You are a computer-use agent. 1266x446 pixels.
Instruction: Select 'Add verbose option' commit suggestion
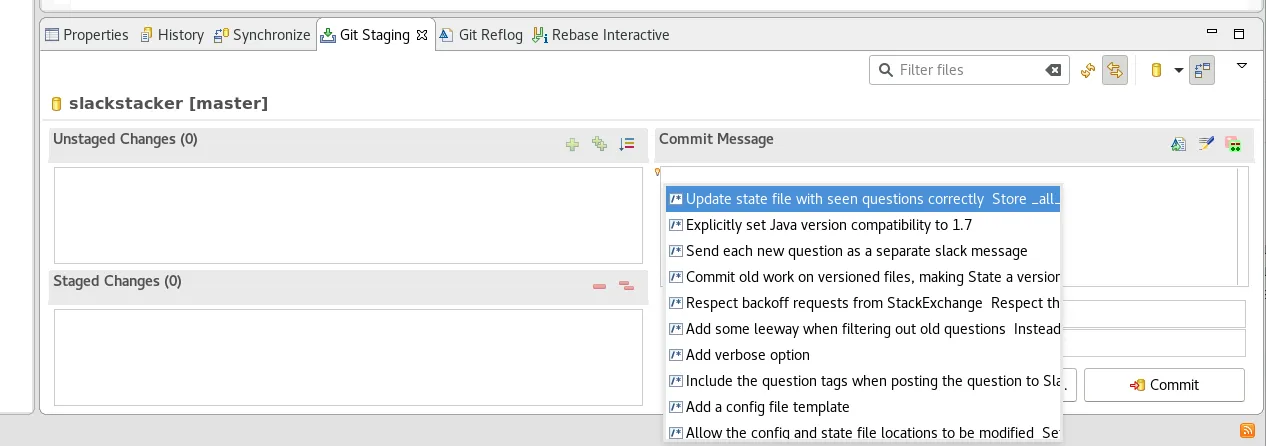click(747, 355)
